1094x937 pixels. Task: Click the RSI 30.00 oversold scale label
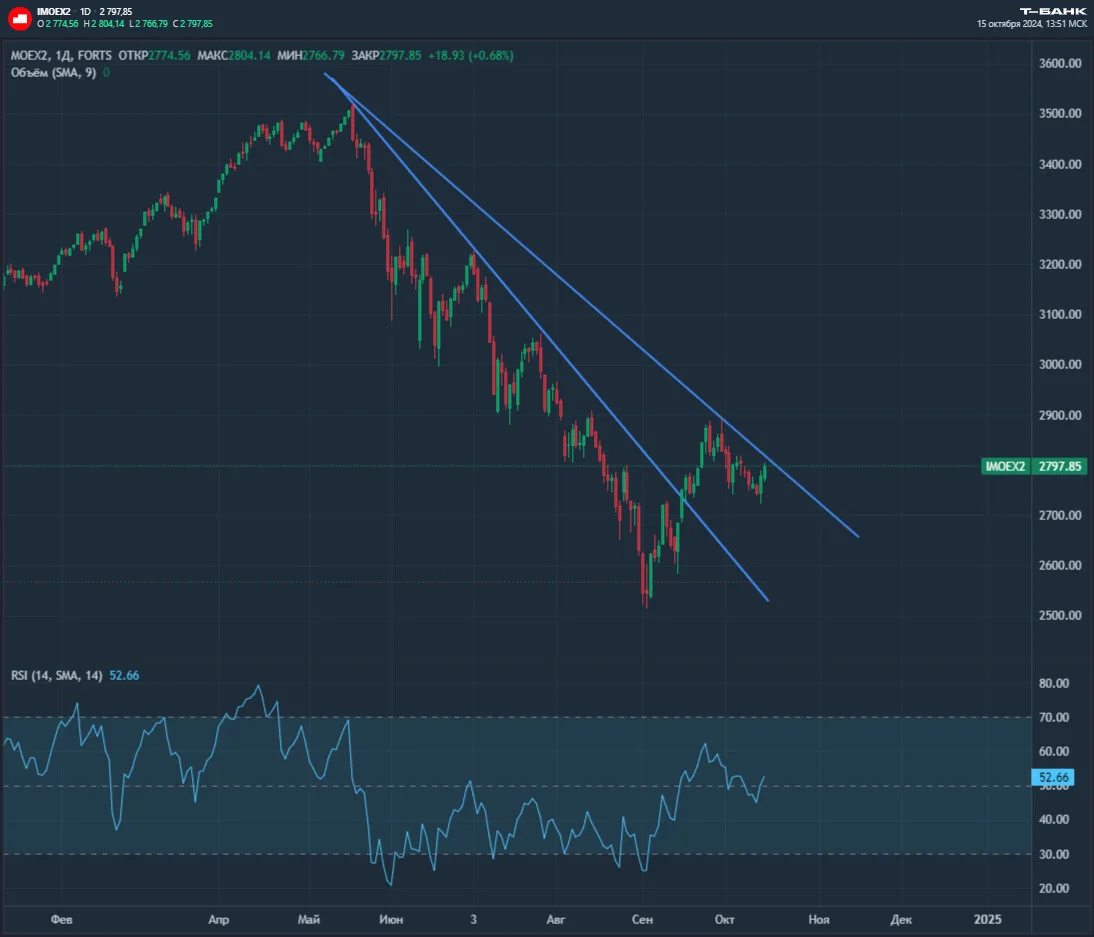[1054, 854]
